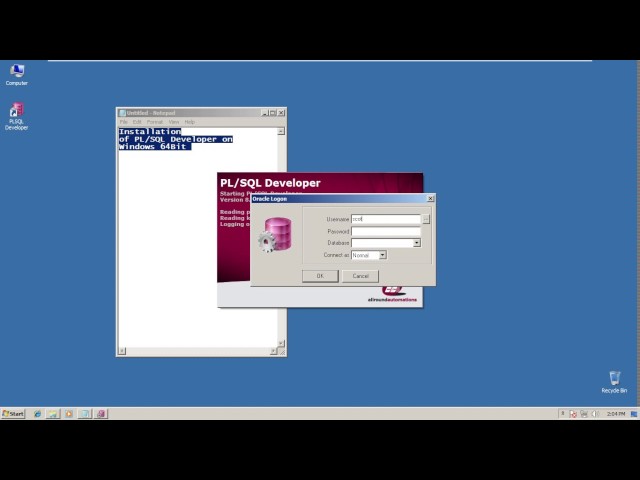Launch Internet Explorer from the taskbar
The image size is (640, 480).
pyautogui.click(x=37, y=413)
